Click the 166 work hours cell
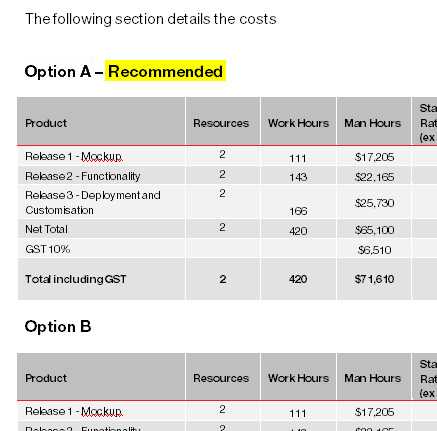This screenshot has height=431, width=437. pos(298,211)
